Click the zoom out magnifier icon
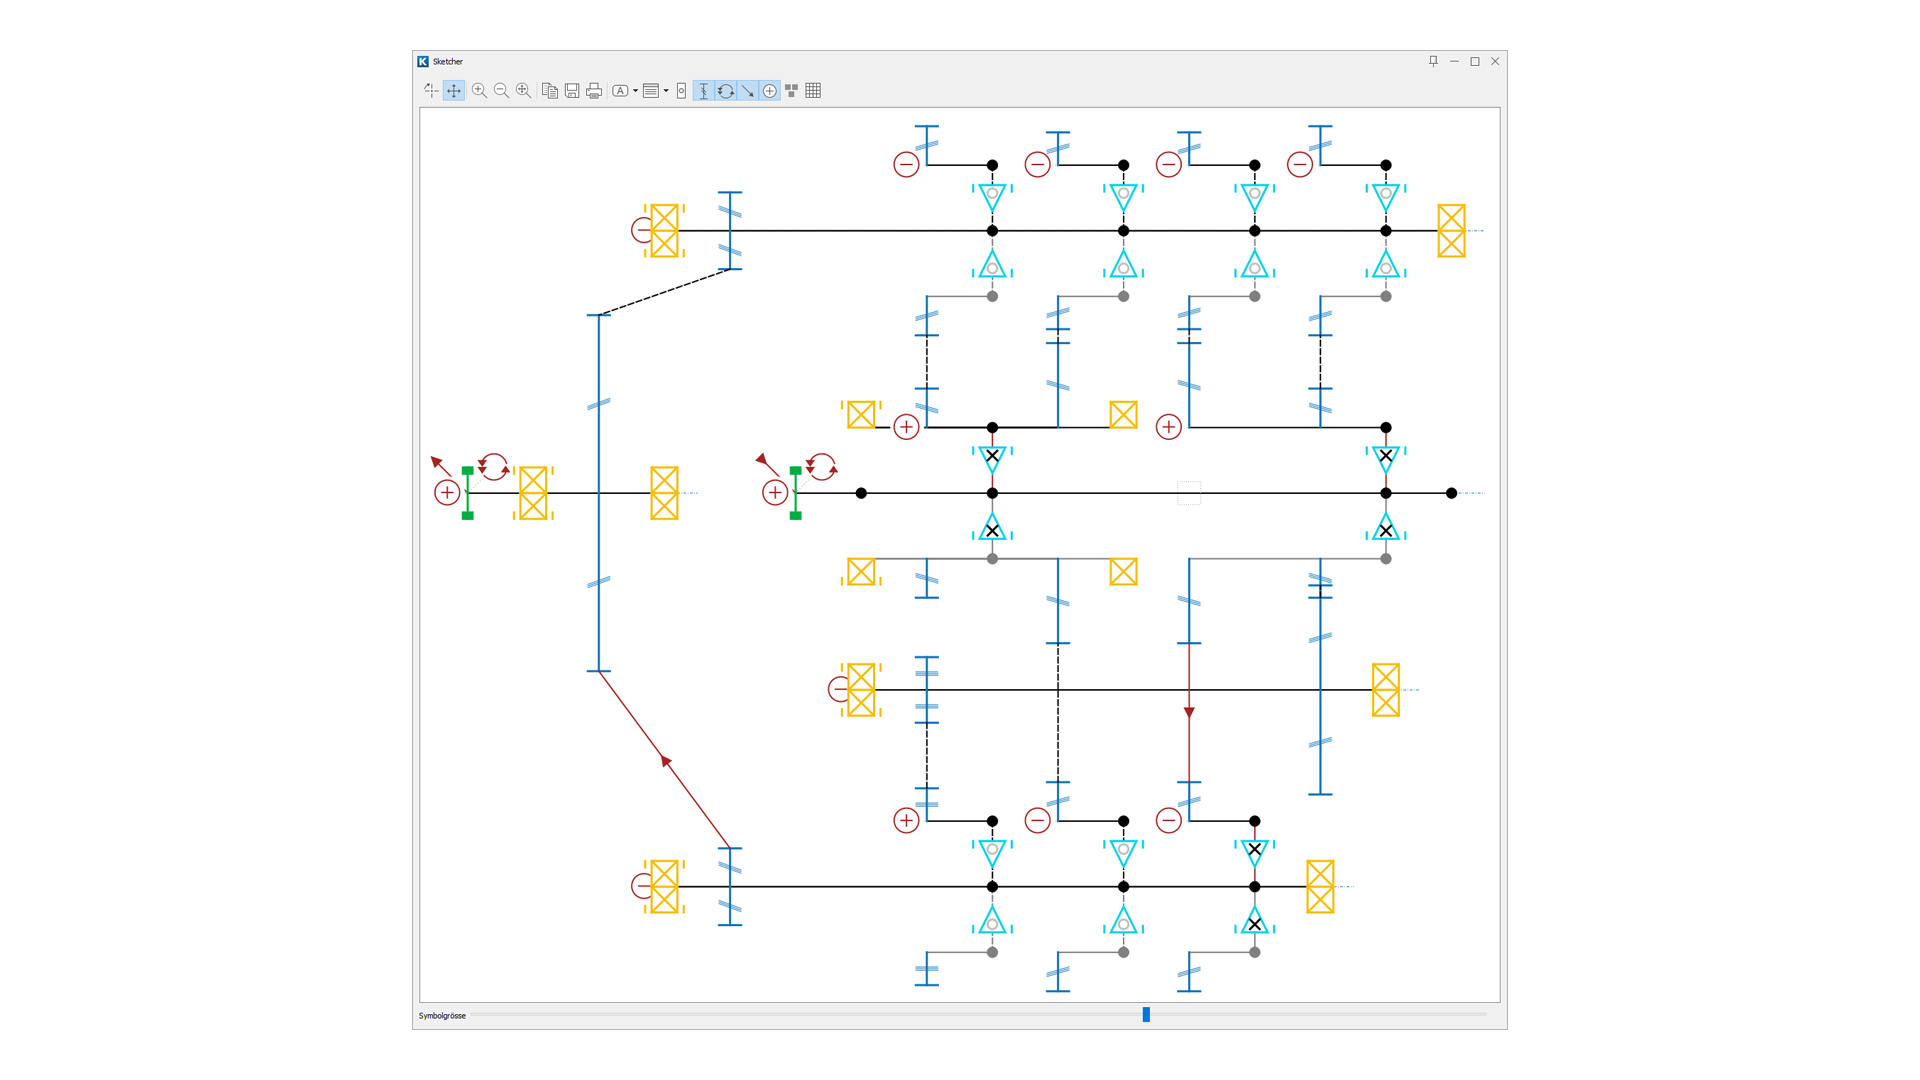The width and height of the screenshot is (1920, 1080). point(501,91)
